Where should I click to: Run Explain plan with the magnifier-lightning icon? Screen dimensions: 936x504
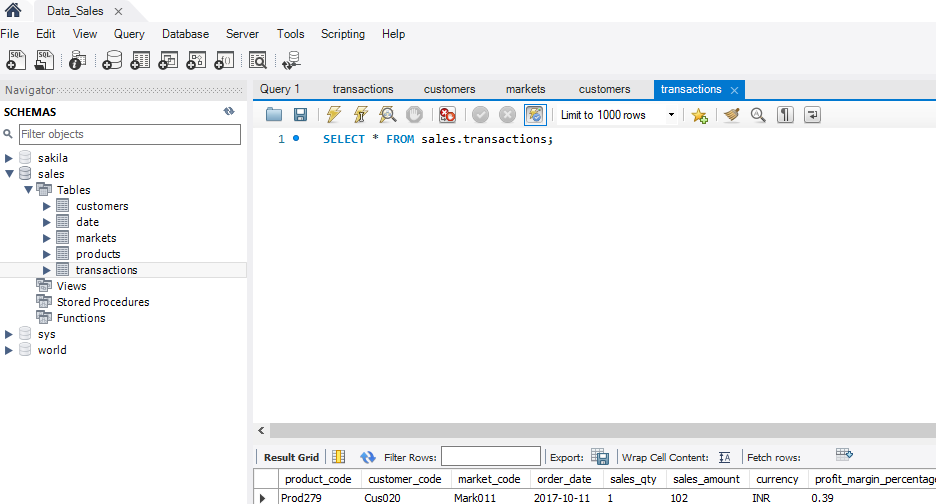[387, 115]
